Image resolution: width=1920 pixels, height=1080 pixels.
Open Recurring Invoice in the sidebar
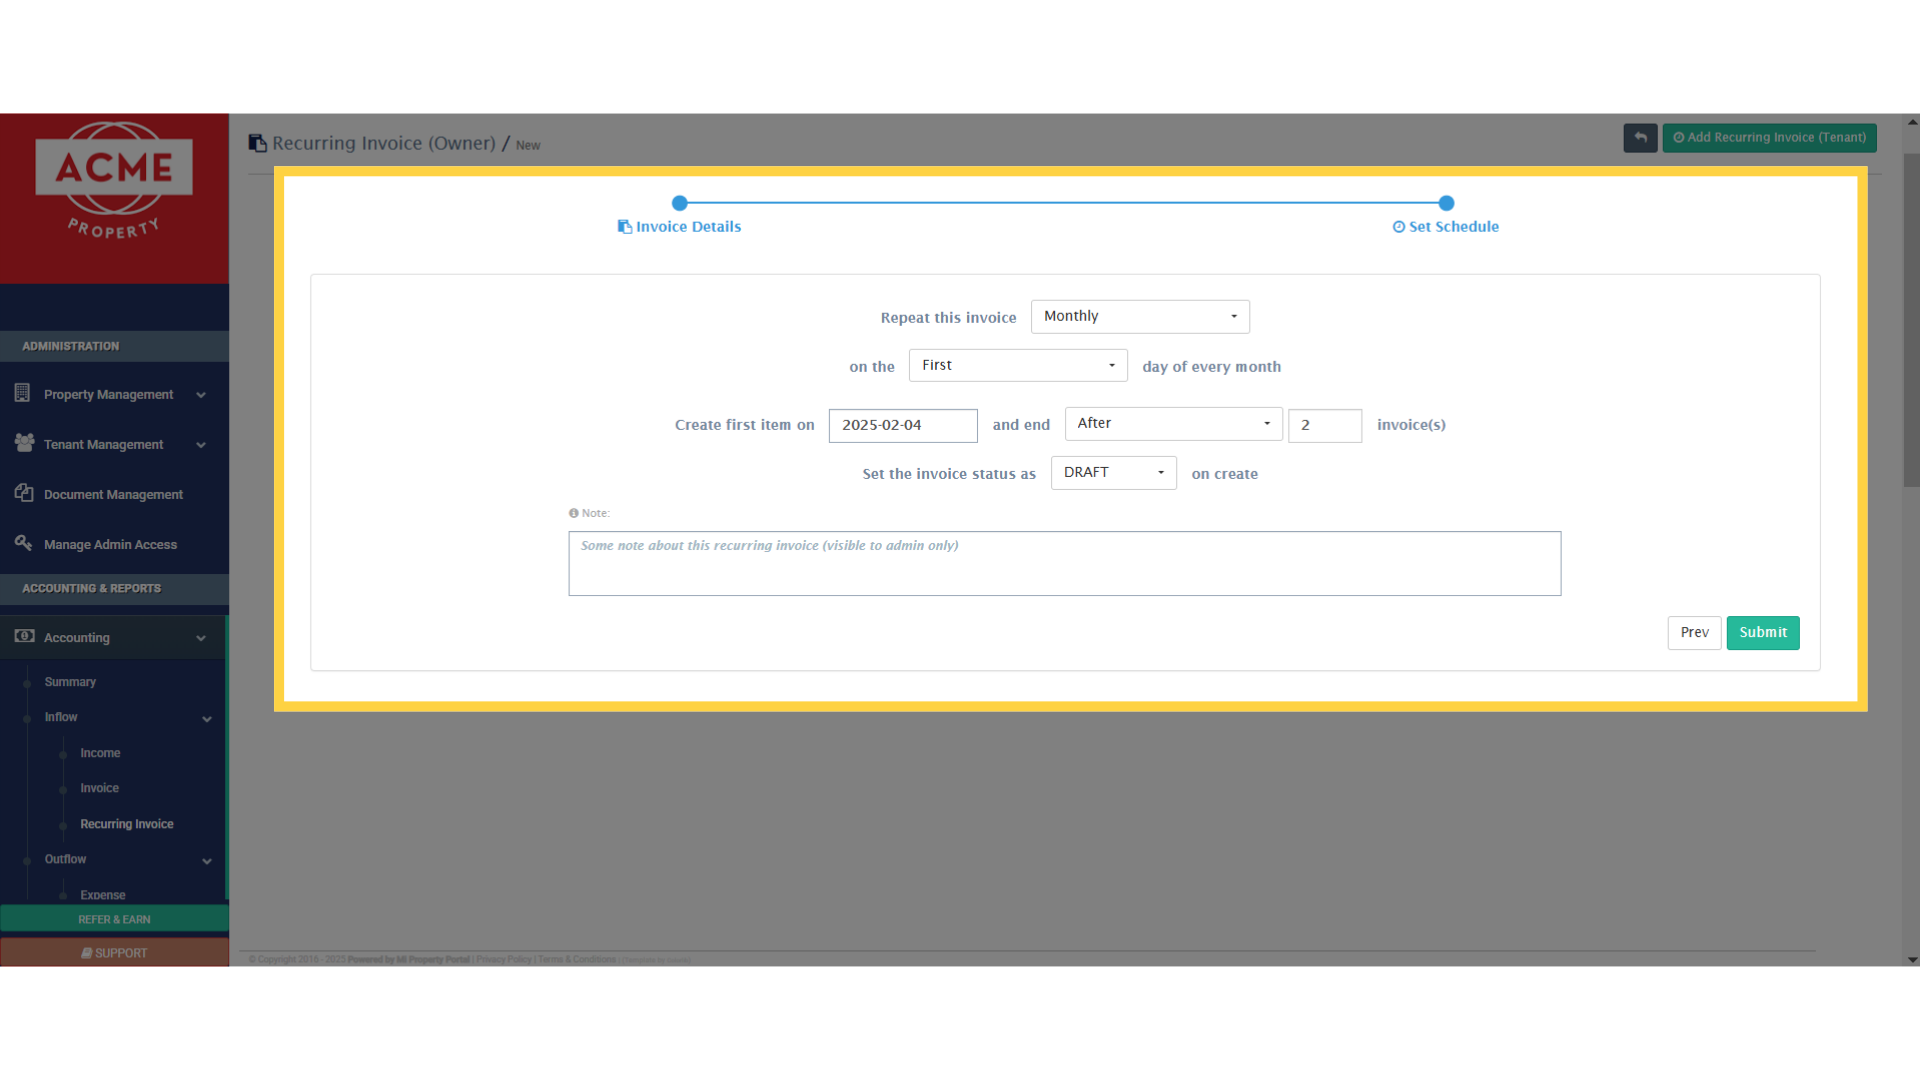pos(126,824)
